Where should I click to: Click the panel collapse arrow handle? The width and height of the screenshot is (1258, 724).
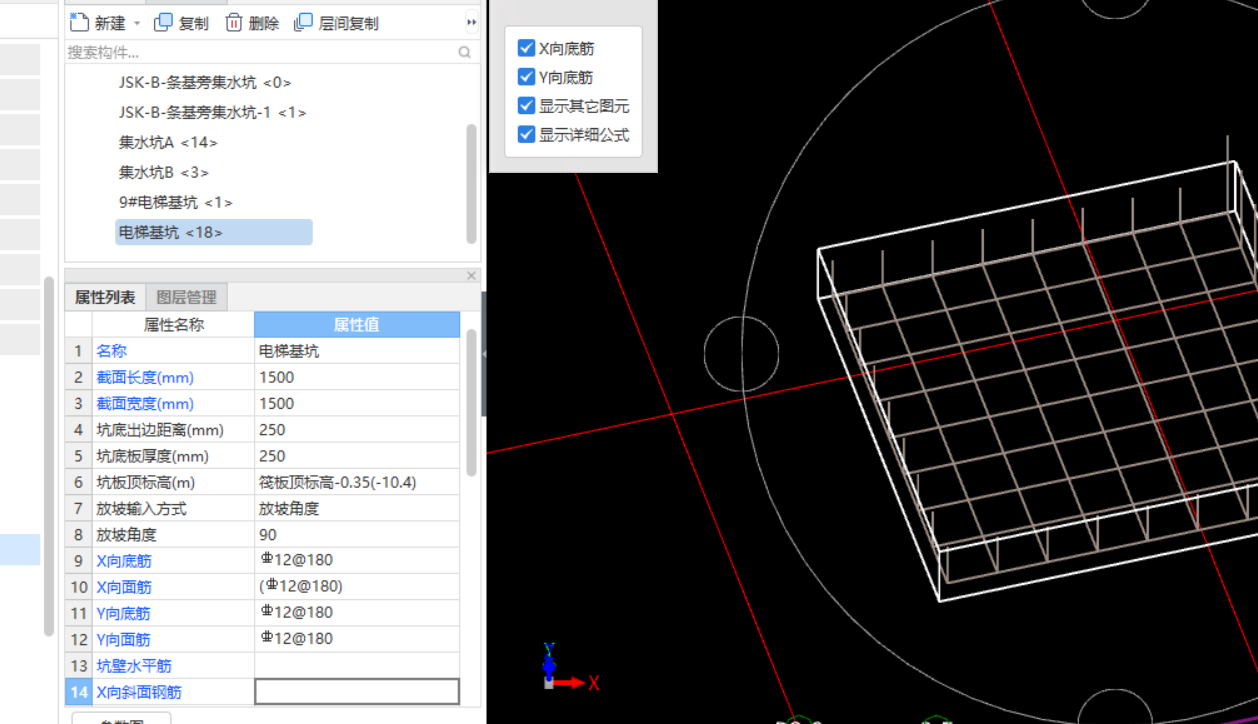(484, 354)
